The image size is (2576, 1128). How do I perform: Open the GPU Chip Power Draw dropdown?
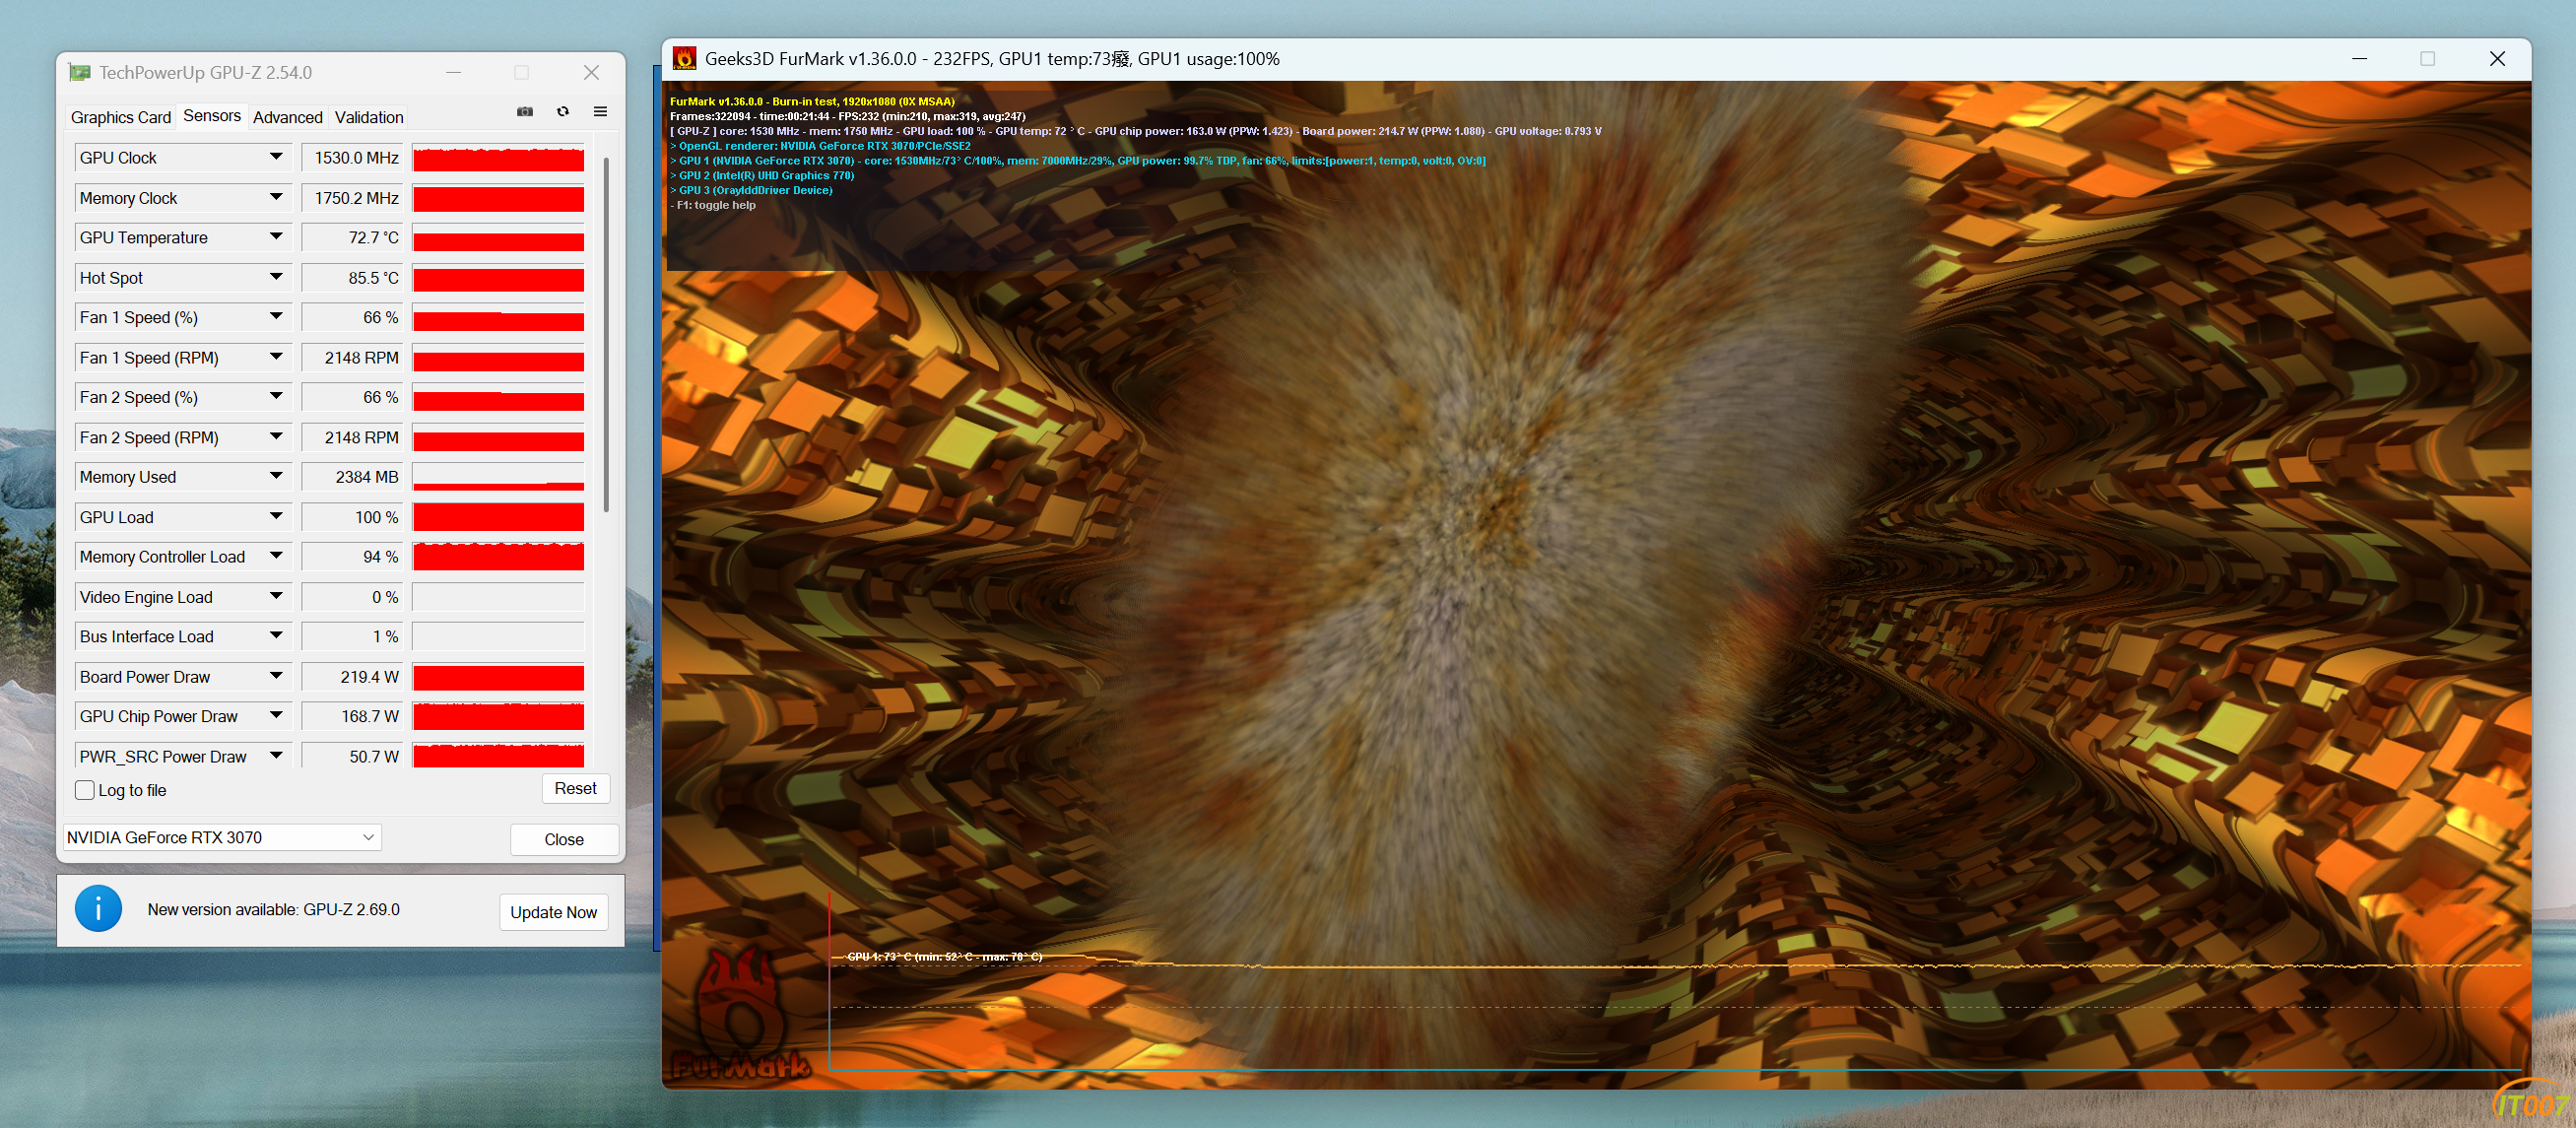point(276,716)
